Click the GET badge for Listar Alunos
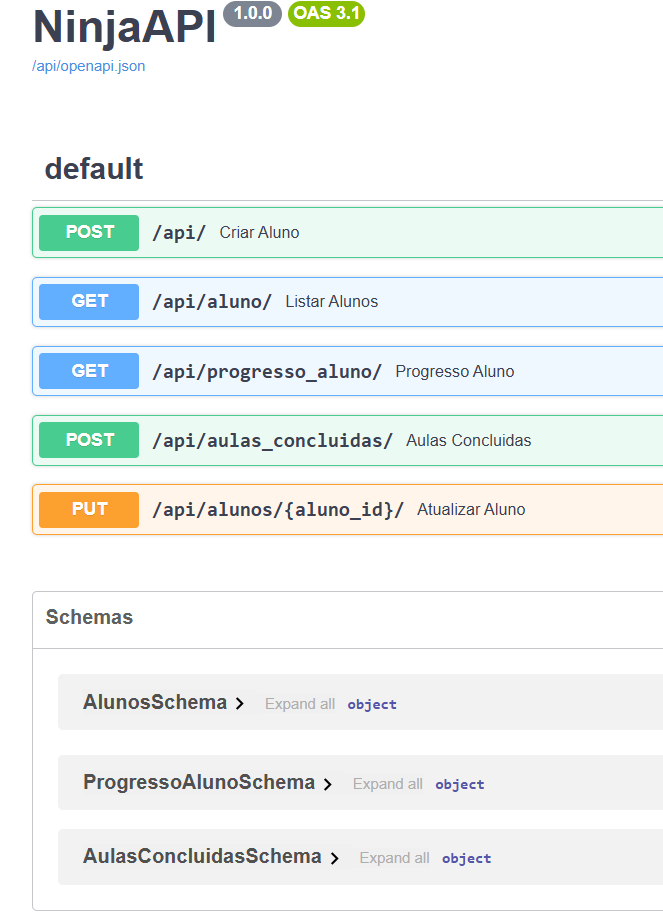Viewport: 663px width, 921px height. coord(89,302)
